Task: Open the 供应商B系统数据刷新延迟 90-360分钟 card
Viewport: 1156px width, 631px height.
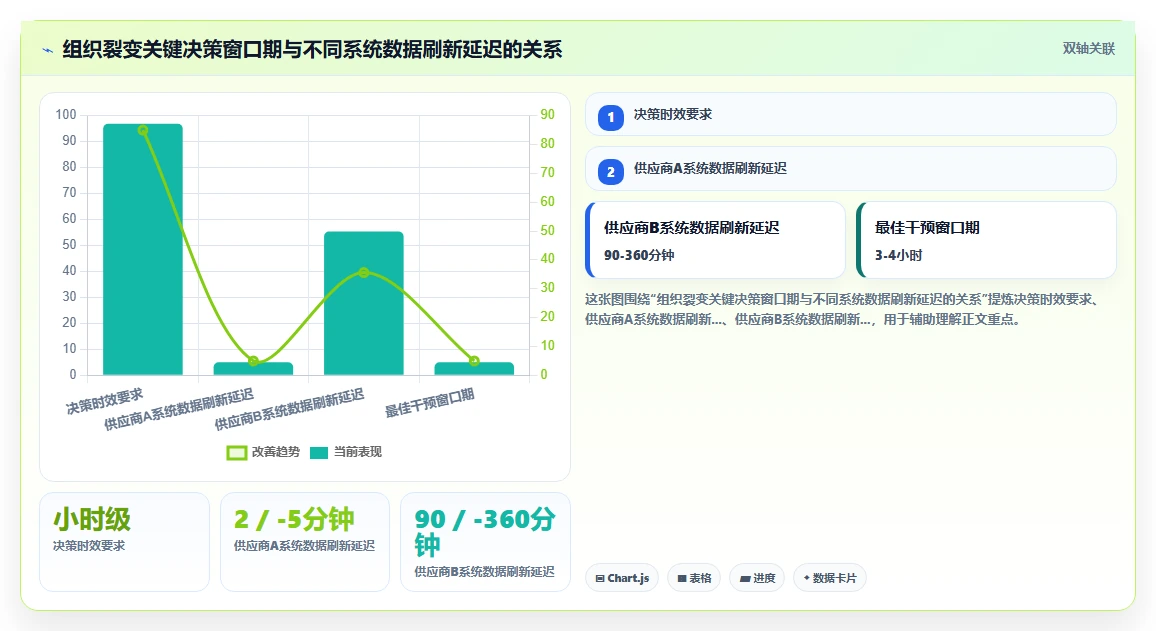Action: coord(715,240)
